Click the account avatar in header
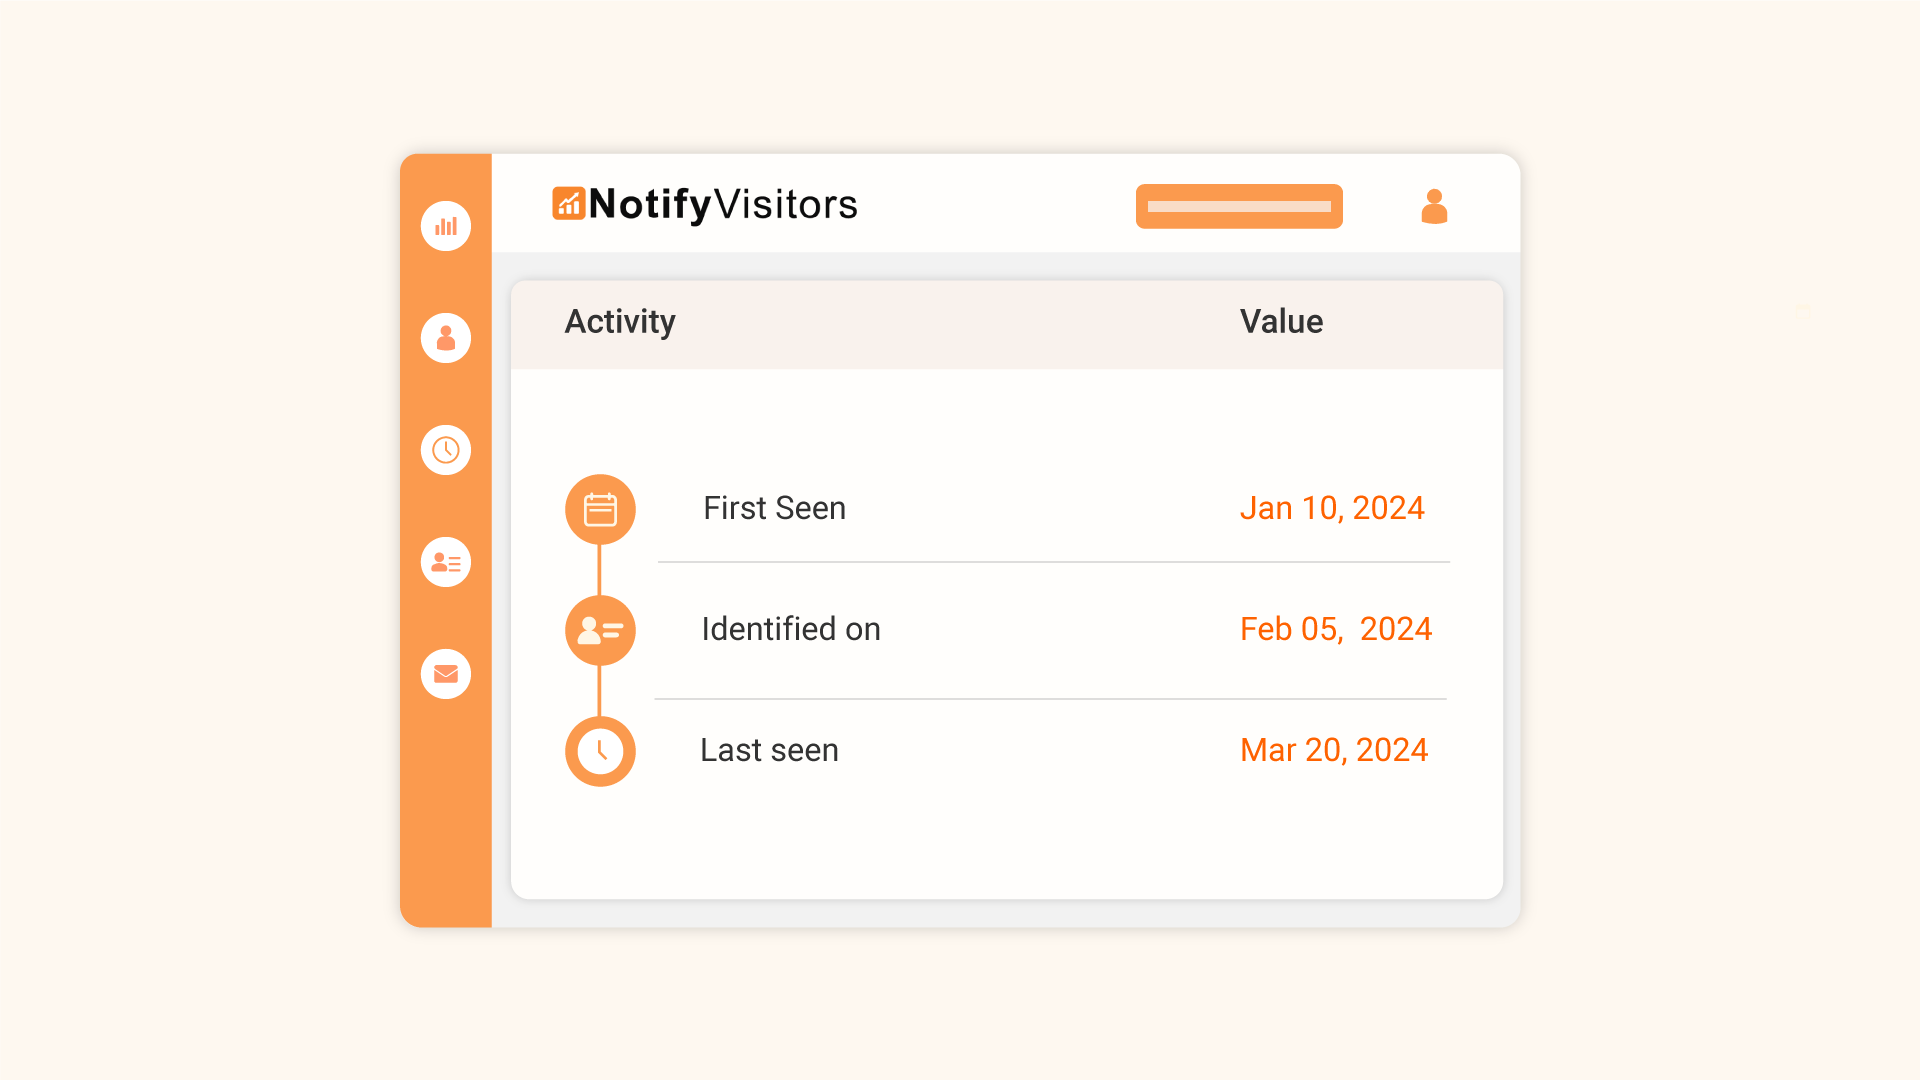Viewport: 1920px width, 1080px height. [x=1434, y=207]
